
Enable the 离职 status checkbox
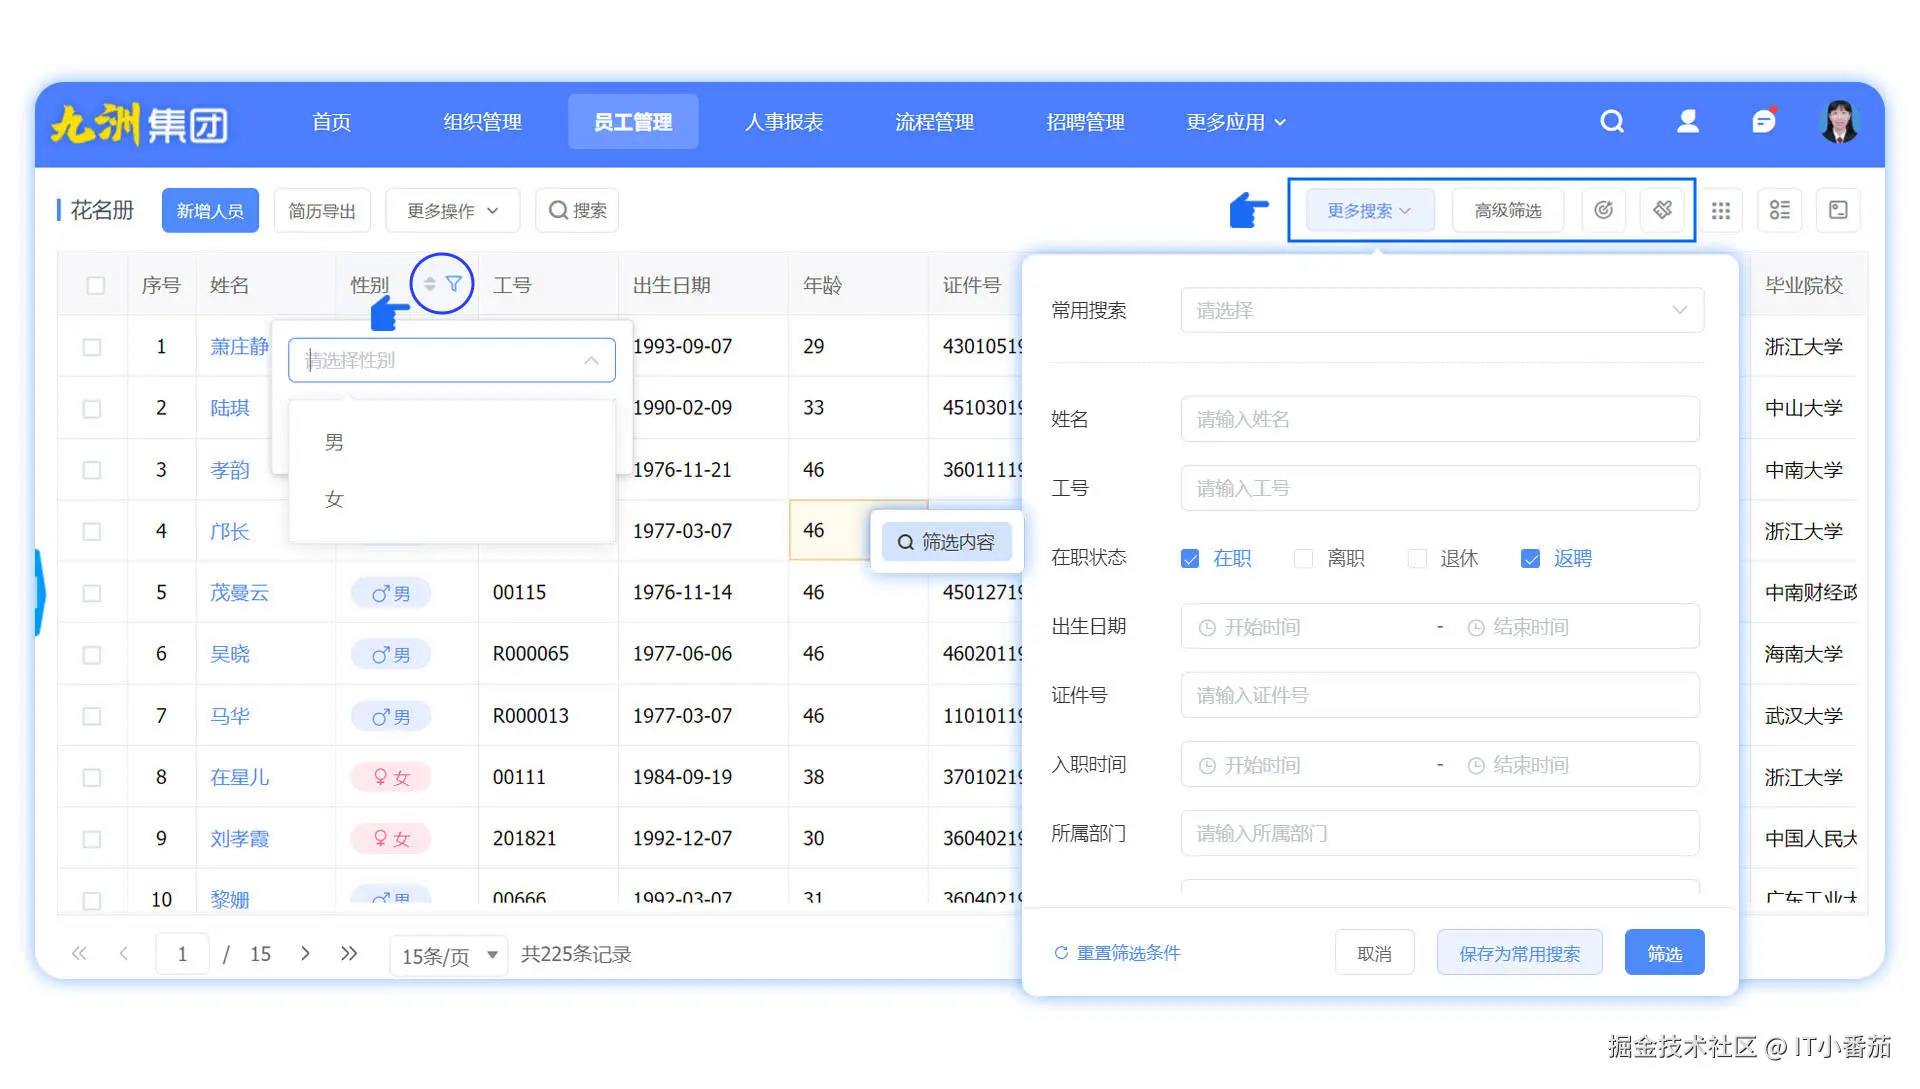tap(1304, 558)
